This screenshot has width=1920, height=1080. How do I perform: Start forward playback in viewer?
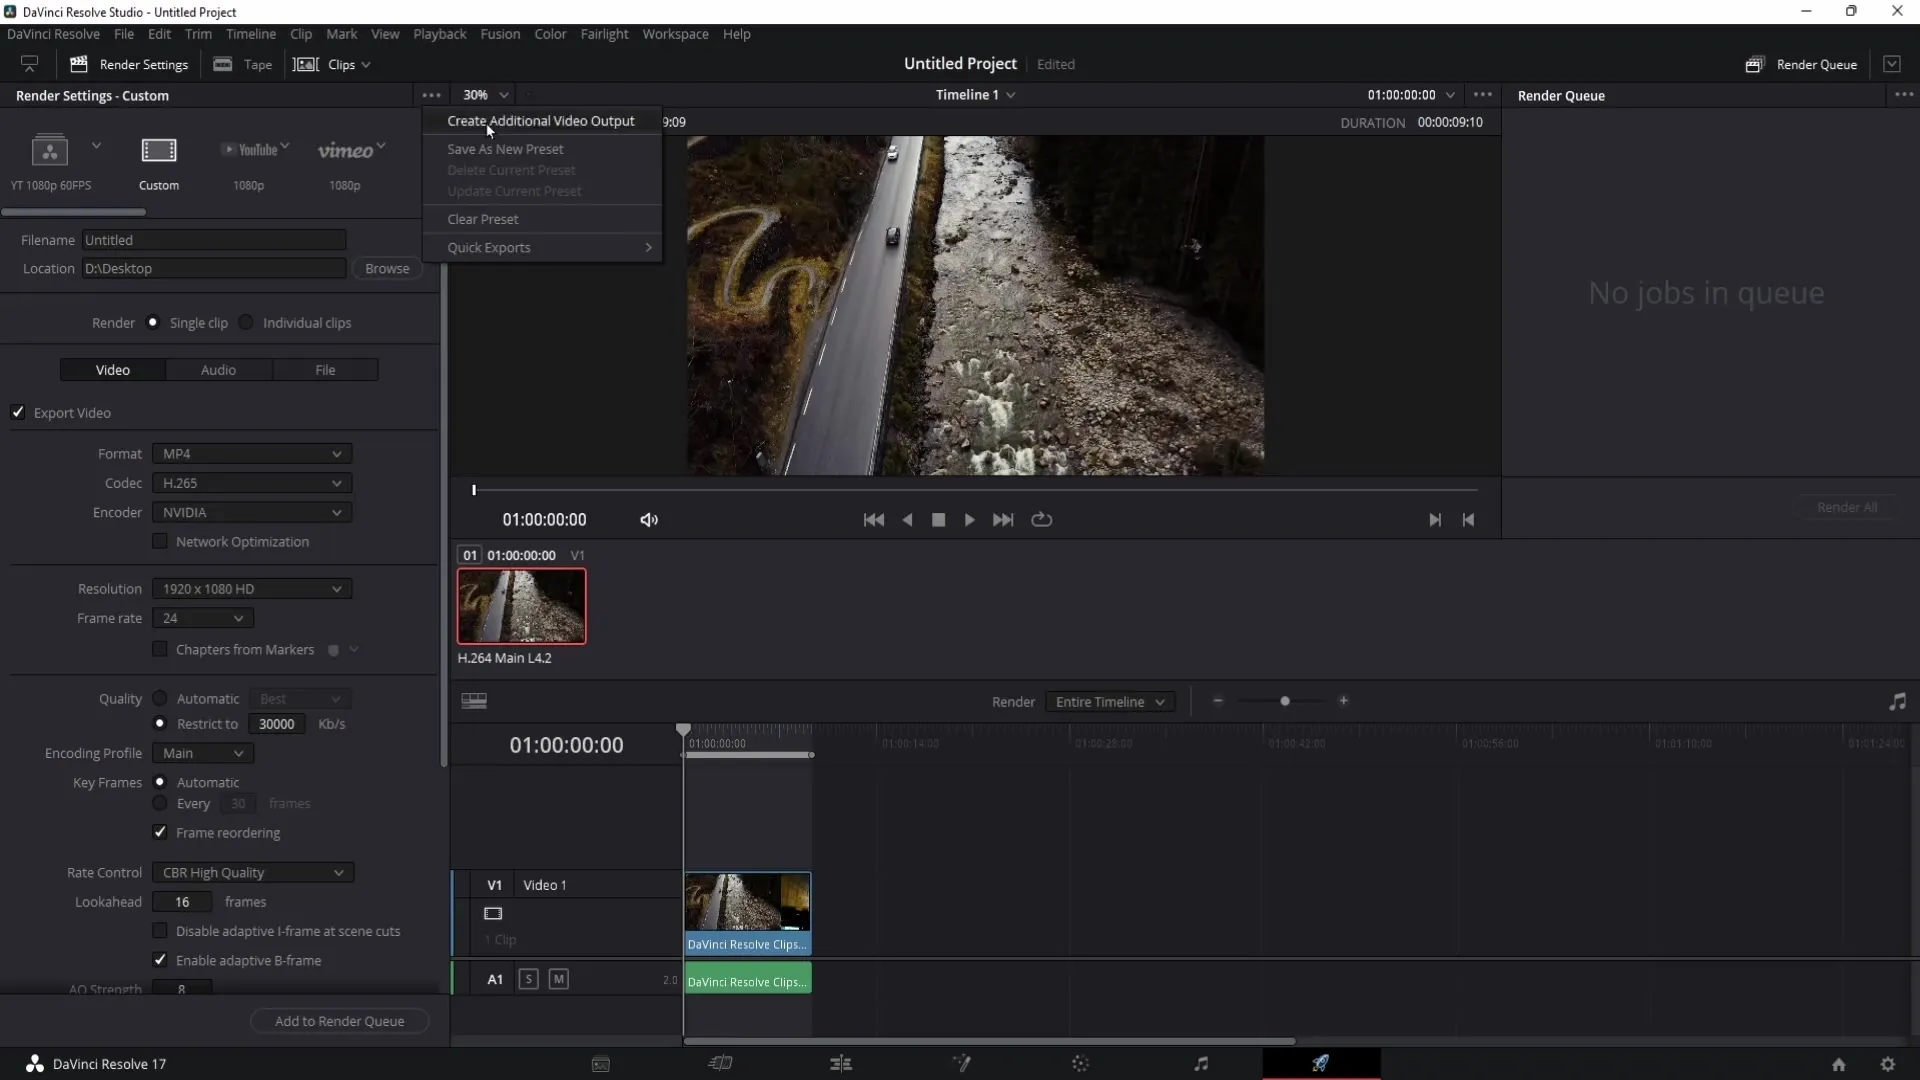click(x=969, y=520)
